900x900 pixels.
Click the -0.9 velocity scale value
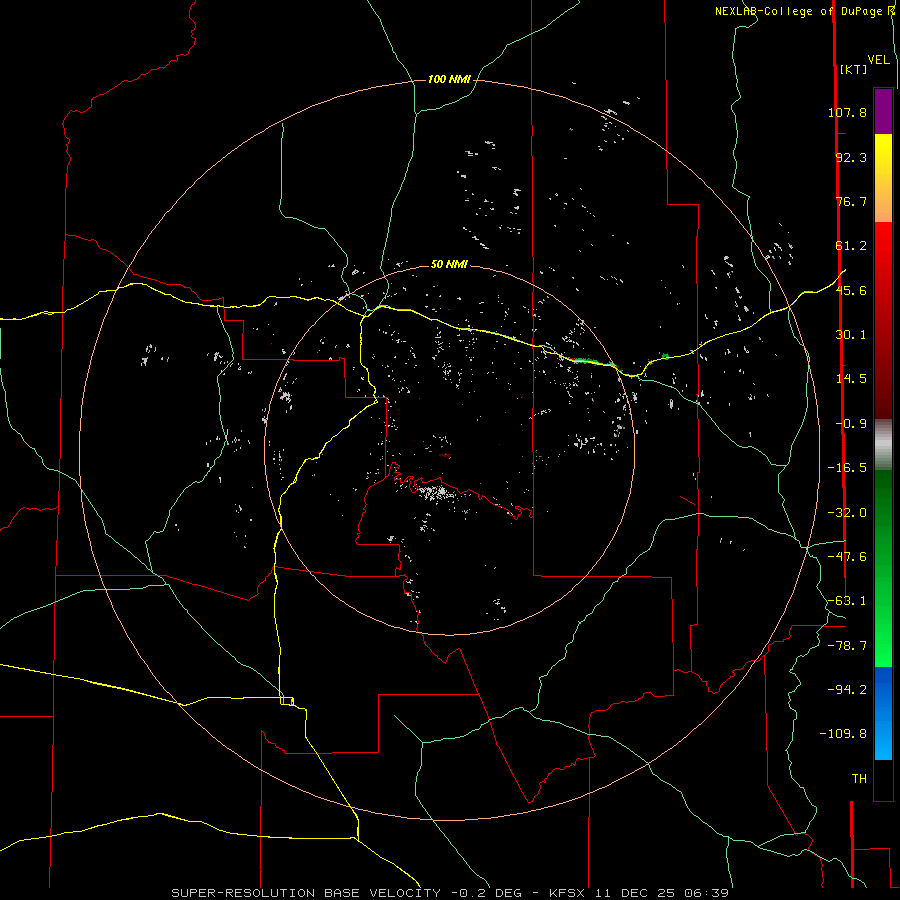(x=851, y=424)
